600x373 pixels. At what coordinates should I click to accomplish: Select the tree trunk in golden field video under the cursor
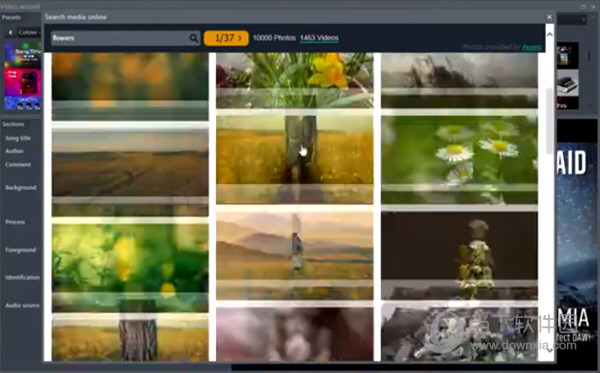(294, 159)
